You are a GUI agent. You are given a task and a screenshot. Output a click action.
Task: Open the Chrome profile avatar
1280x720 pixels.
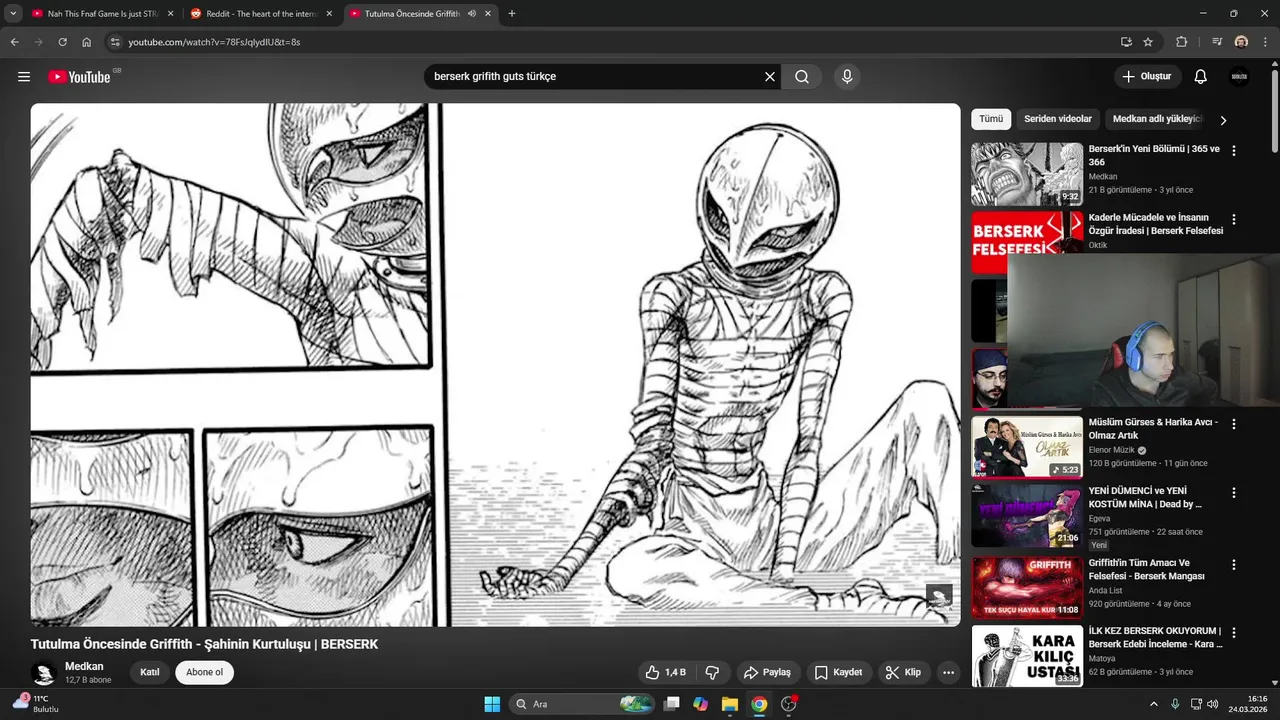[1241, 42]
